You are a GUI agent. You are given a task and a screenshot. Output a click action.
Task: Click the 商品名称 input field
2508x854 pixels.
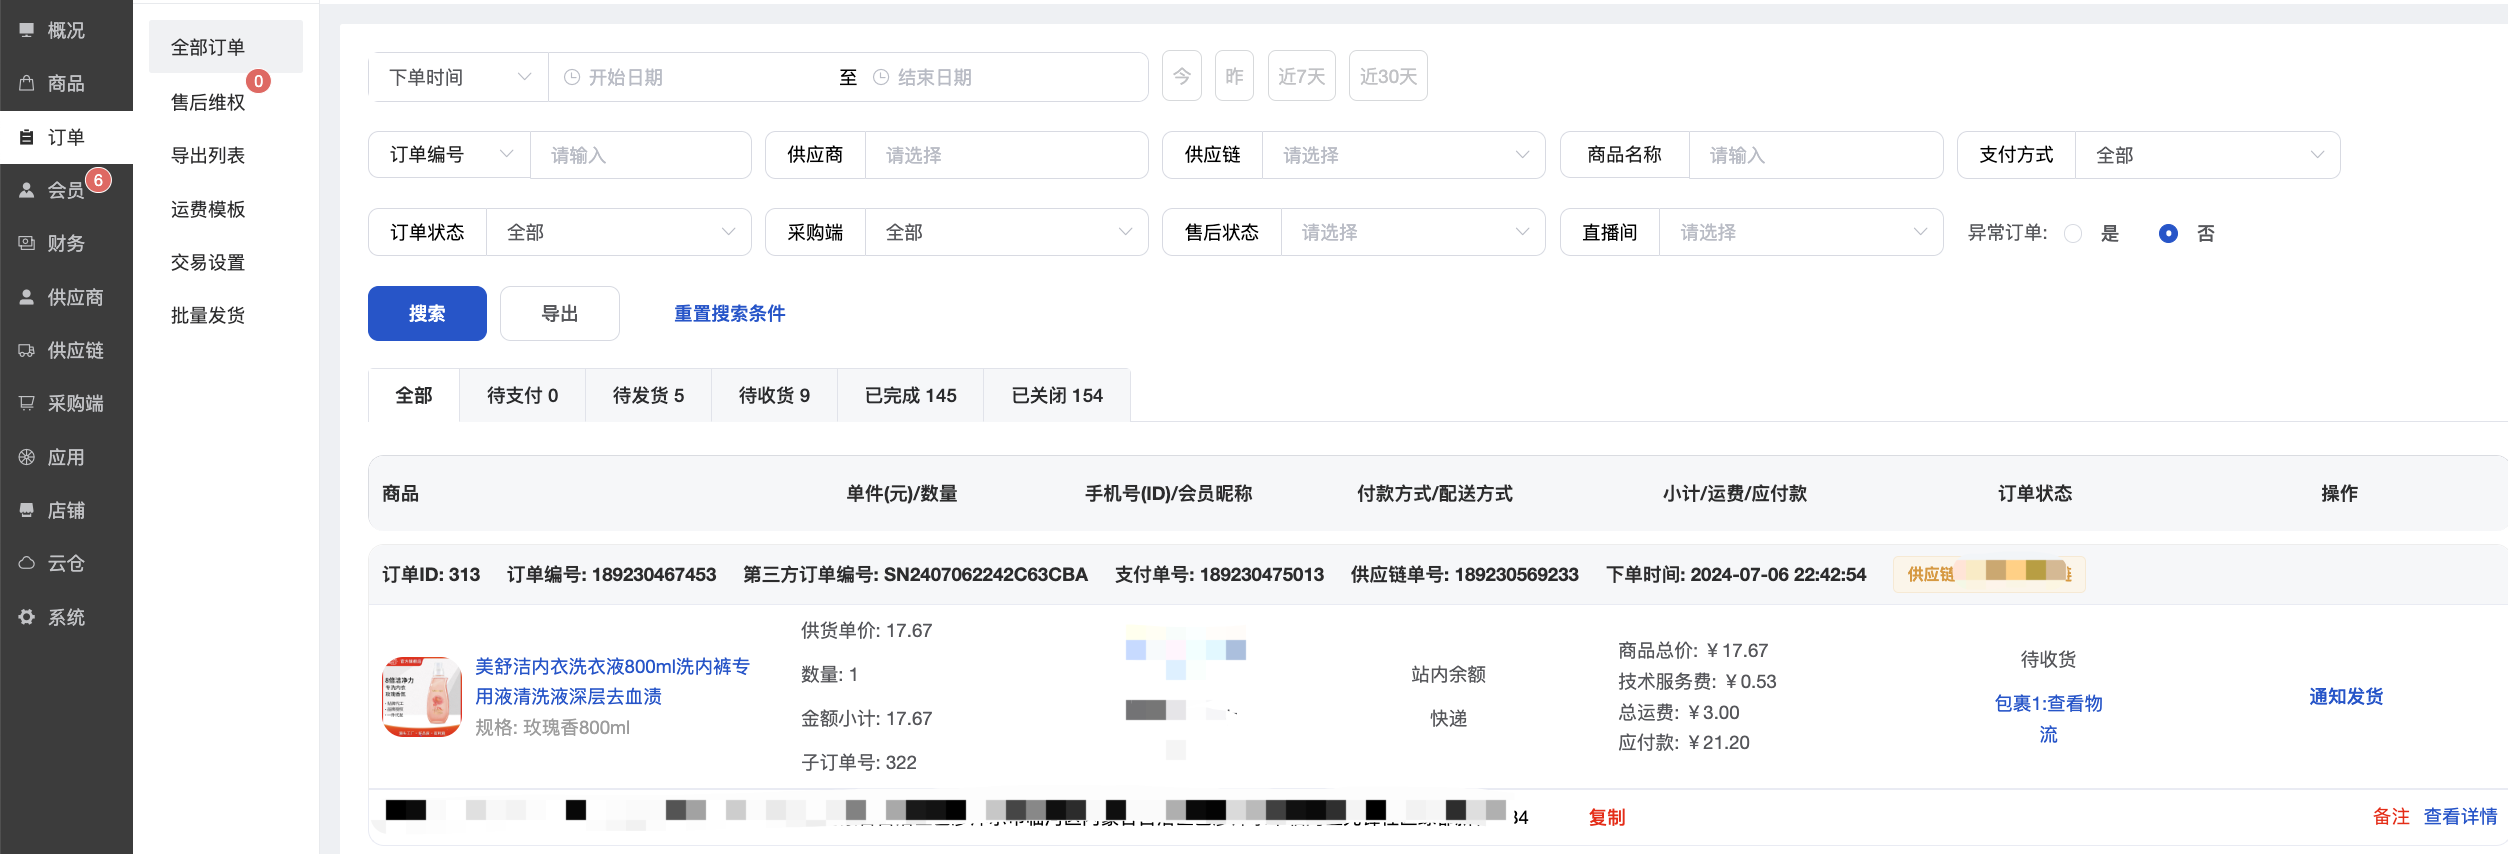[1814, 155]
